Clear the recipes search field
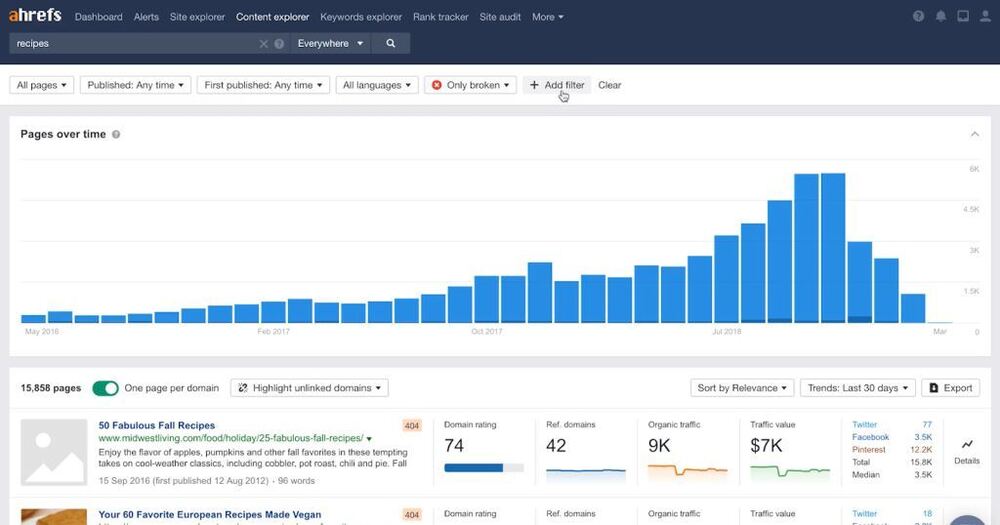Image resolution: width=1000 pixels, height=525 pixels. pos(263,43)
